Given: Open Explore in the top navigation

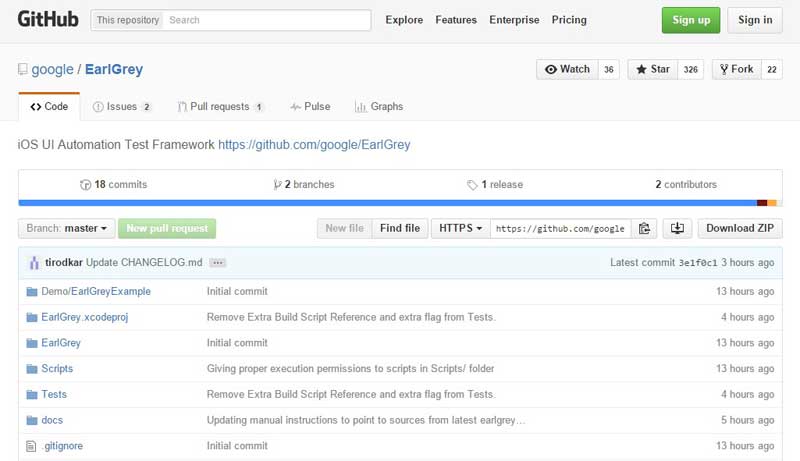Looking at the screenshot, I should [404, 20].
